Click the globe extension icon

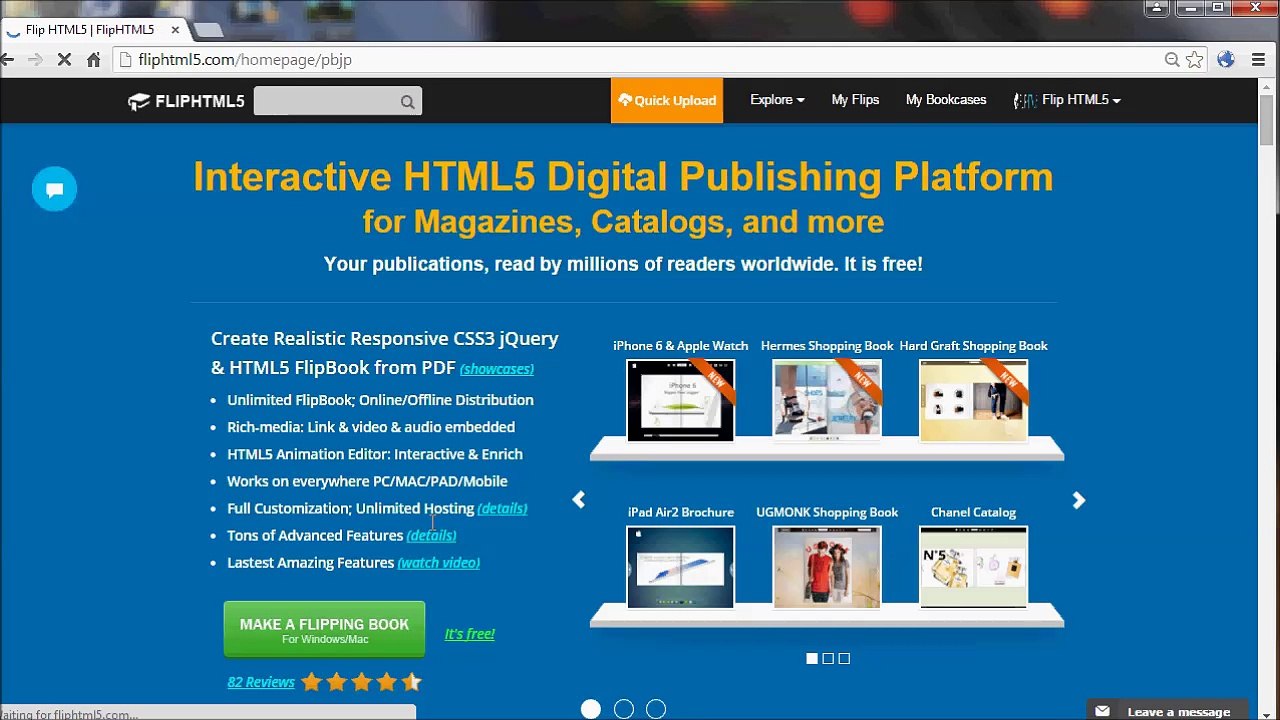(1226, 60)
